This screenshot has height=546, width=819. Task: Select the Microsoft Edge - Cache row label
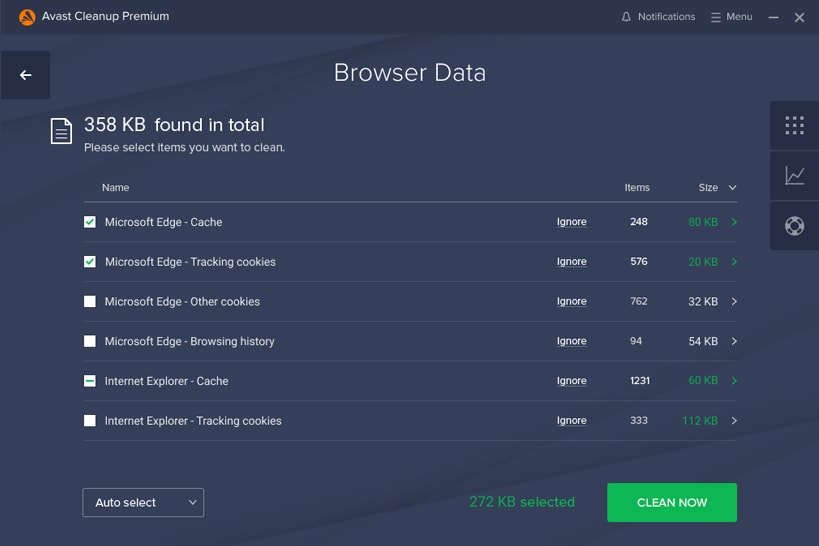coord(163,222)
